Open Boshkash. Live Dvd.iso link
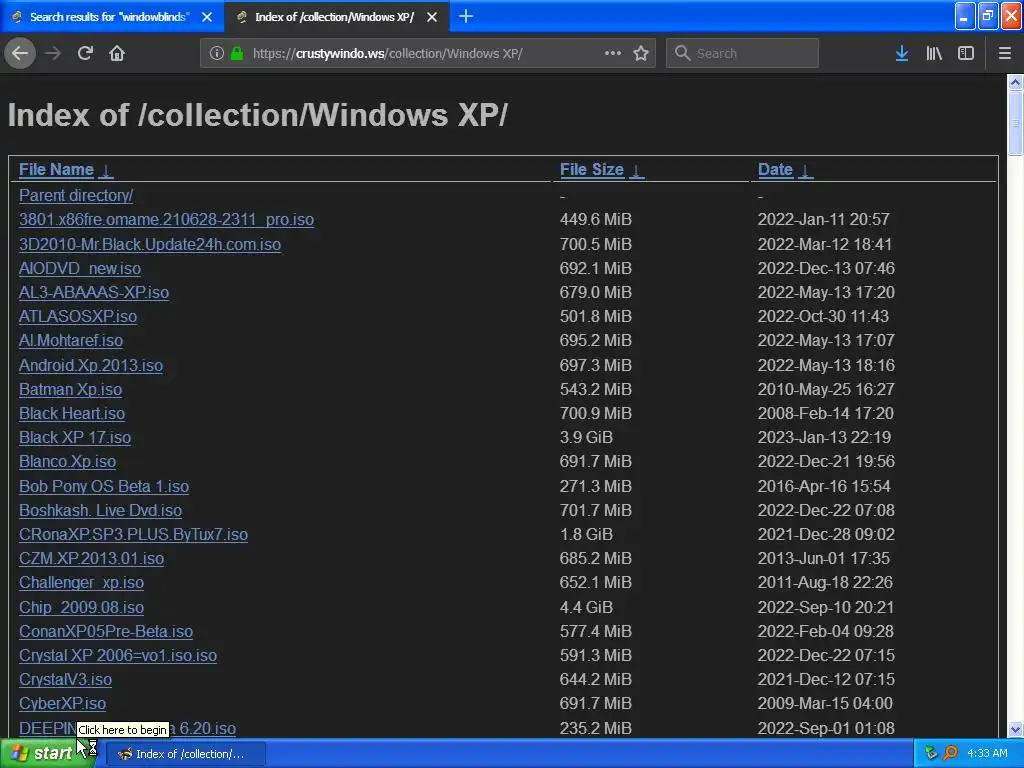This screenshot has height=768, width=1024. (x=101, y=511)
